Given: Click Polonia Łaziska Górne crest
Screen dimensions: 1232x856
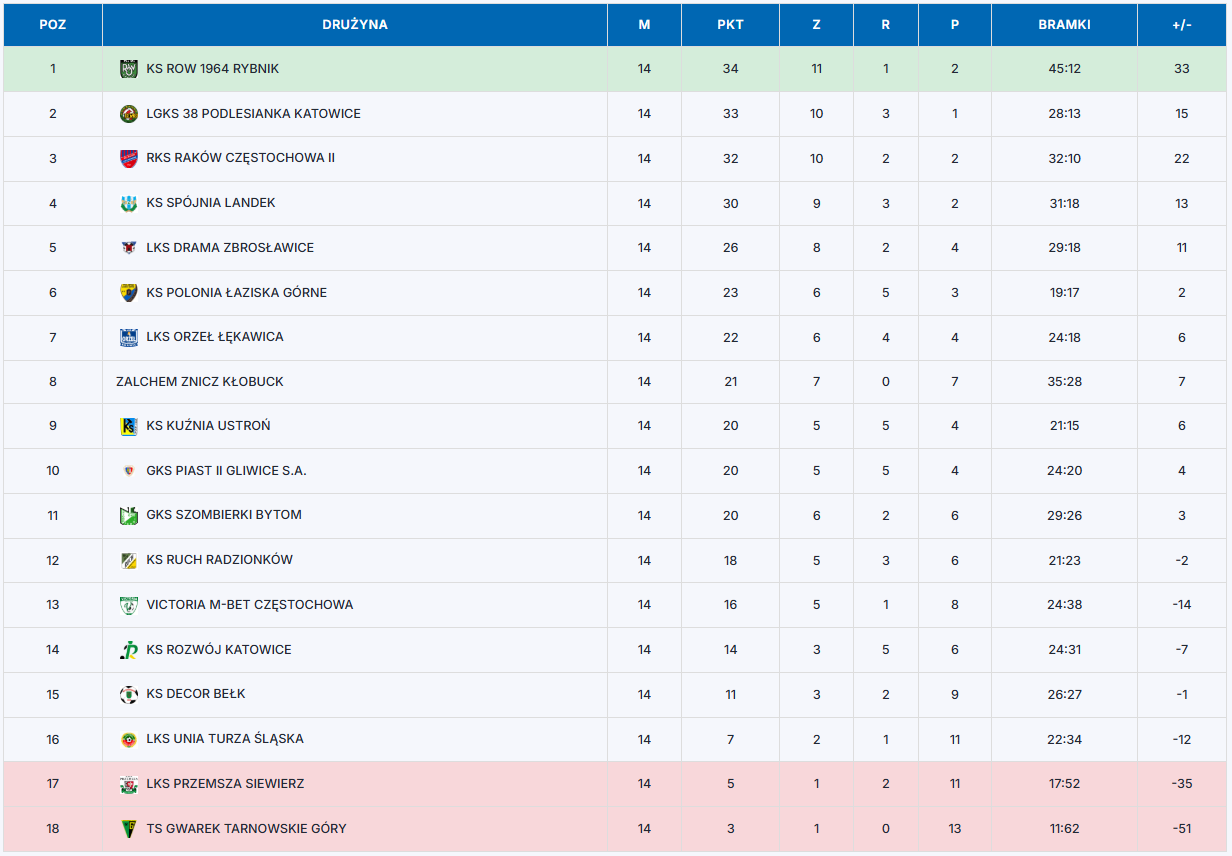Looking at the screenshot, I should 128,292.
